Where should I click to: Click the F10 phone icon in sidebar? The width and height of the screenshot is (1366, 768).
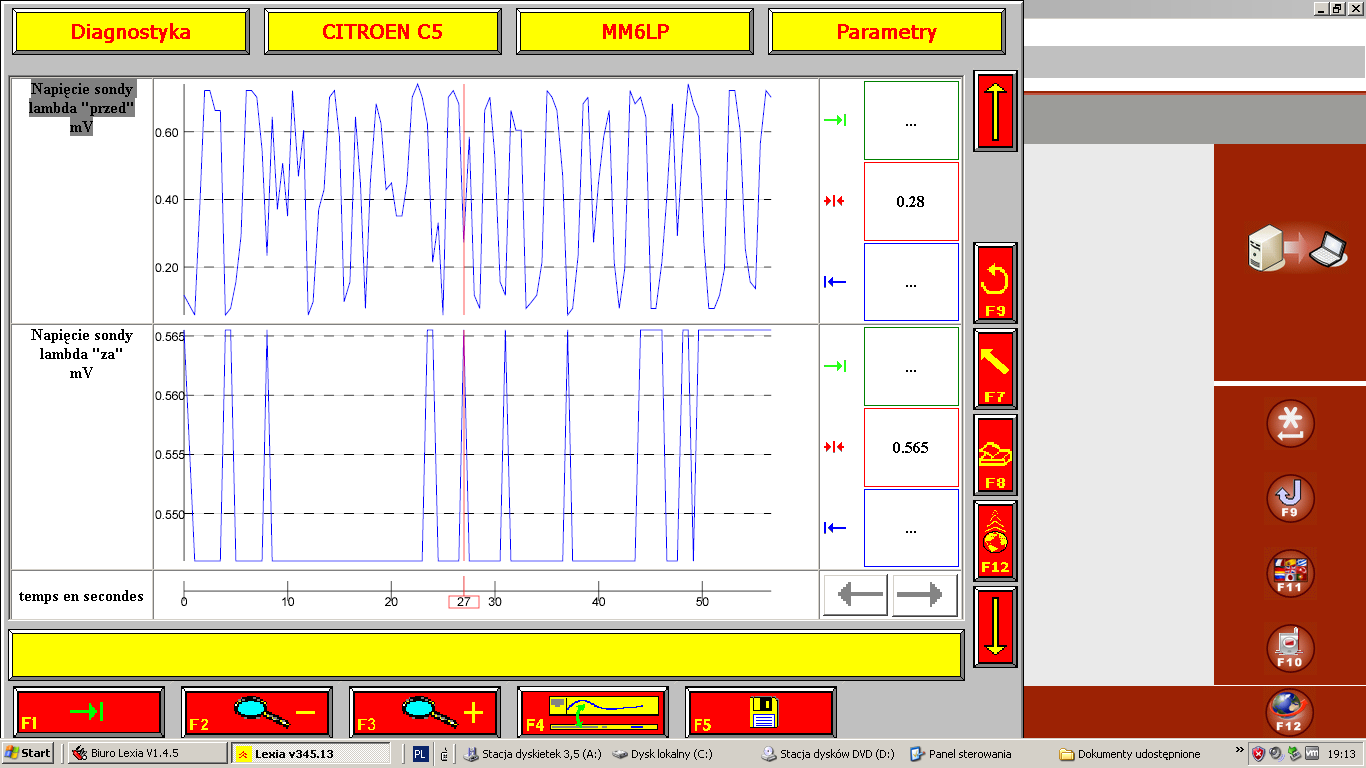coord(1289,648)
